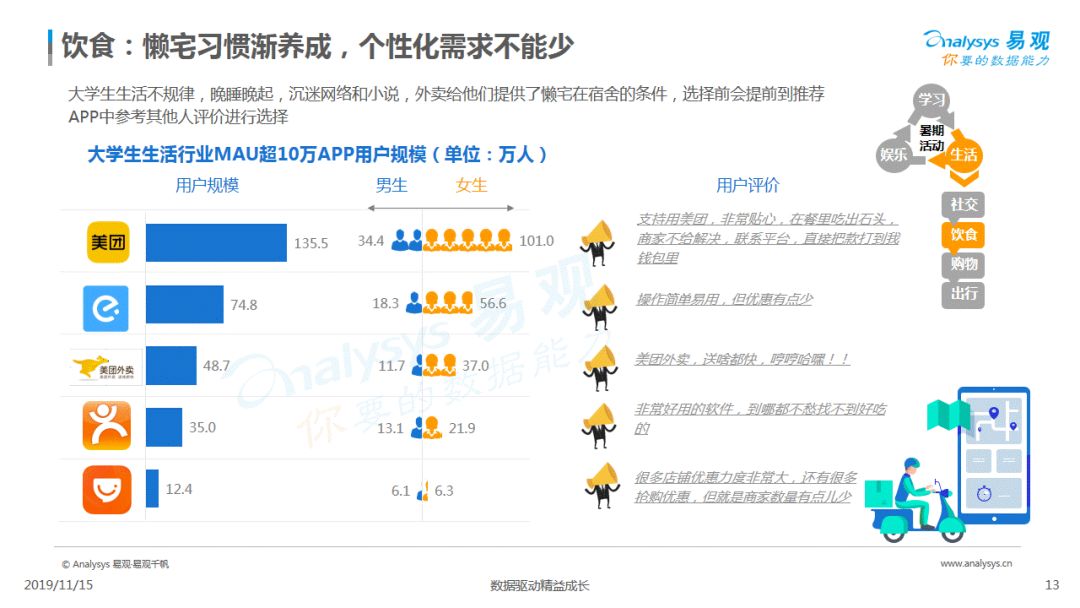The image size is (1080, 608).
Task: Click the 12.4 blue bar
Action: pyautogui.click(x=152, y=489)
